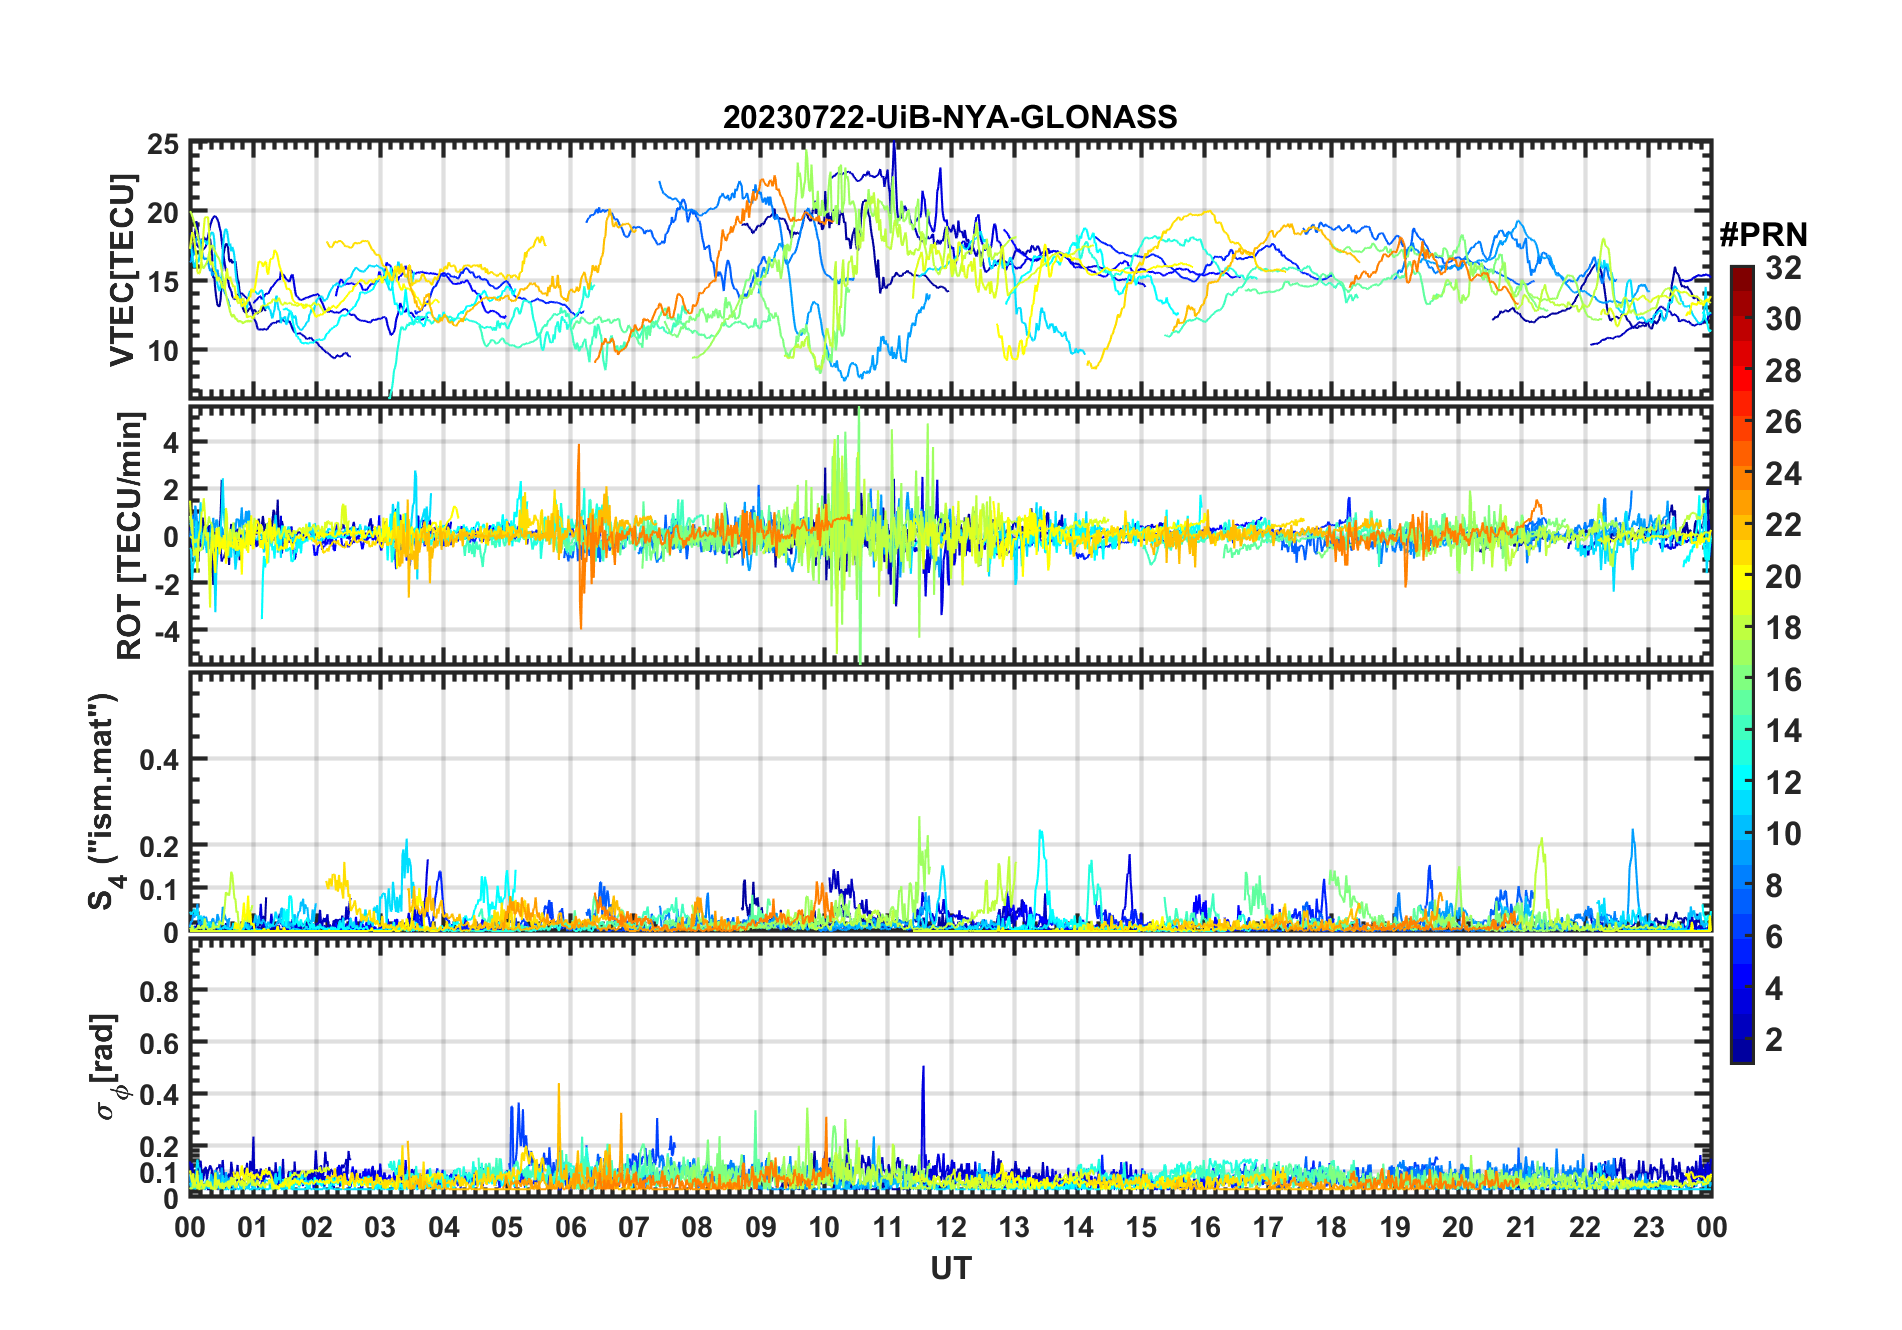Click the plot title 20230722-UiB-NYA-GLONASS
This screenshot has width=1902, height=1330.
[x=950, y=117]
